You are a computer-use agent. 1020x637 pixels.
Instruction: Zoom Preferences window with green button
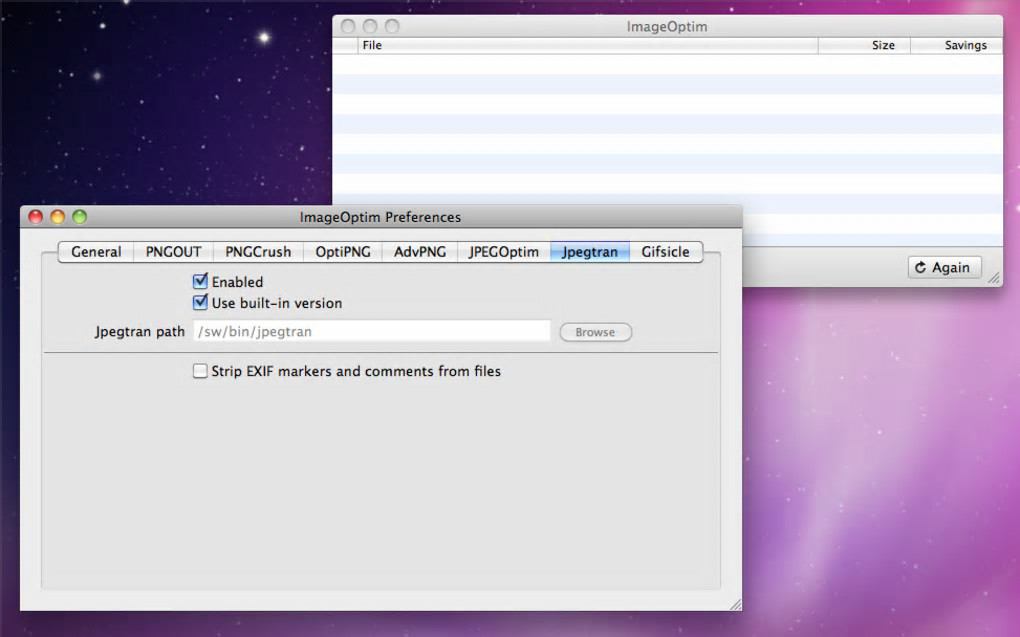(x=79, y=217)
